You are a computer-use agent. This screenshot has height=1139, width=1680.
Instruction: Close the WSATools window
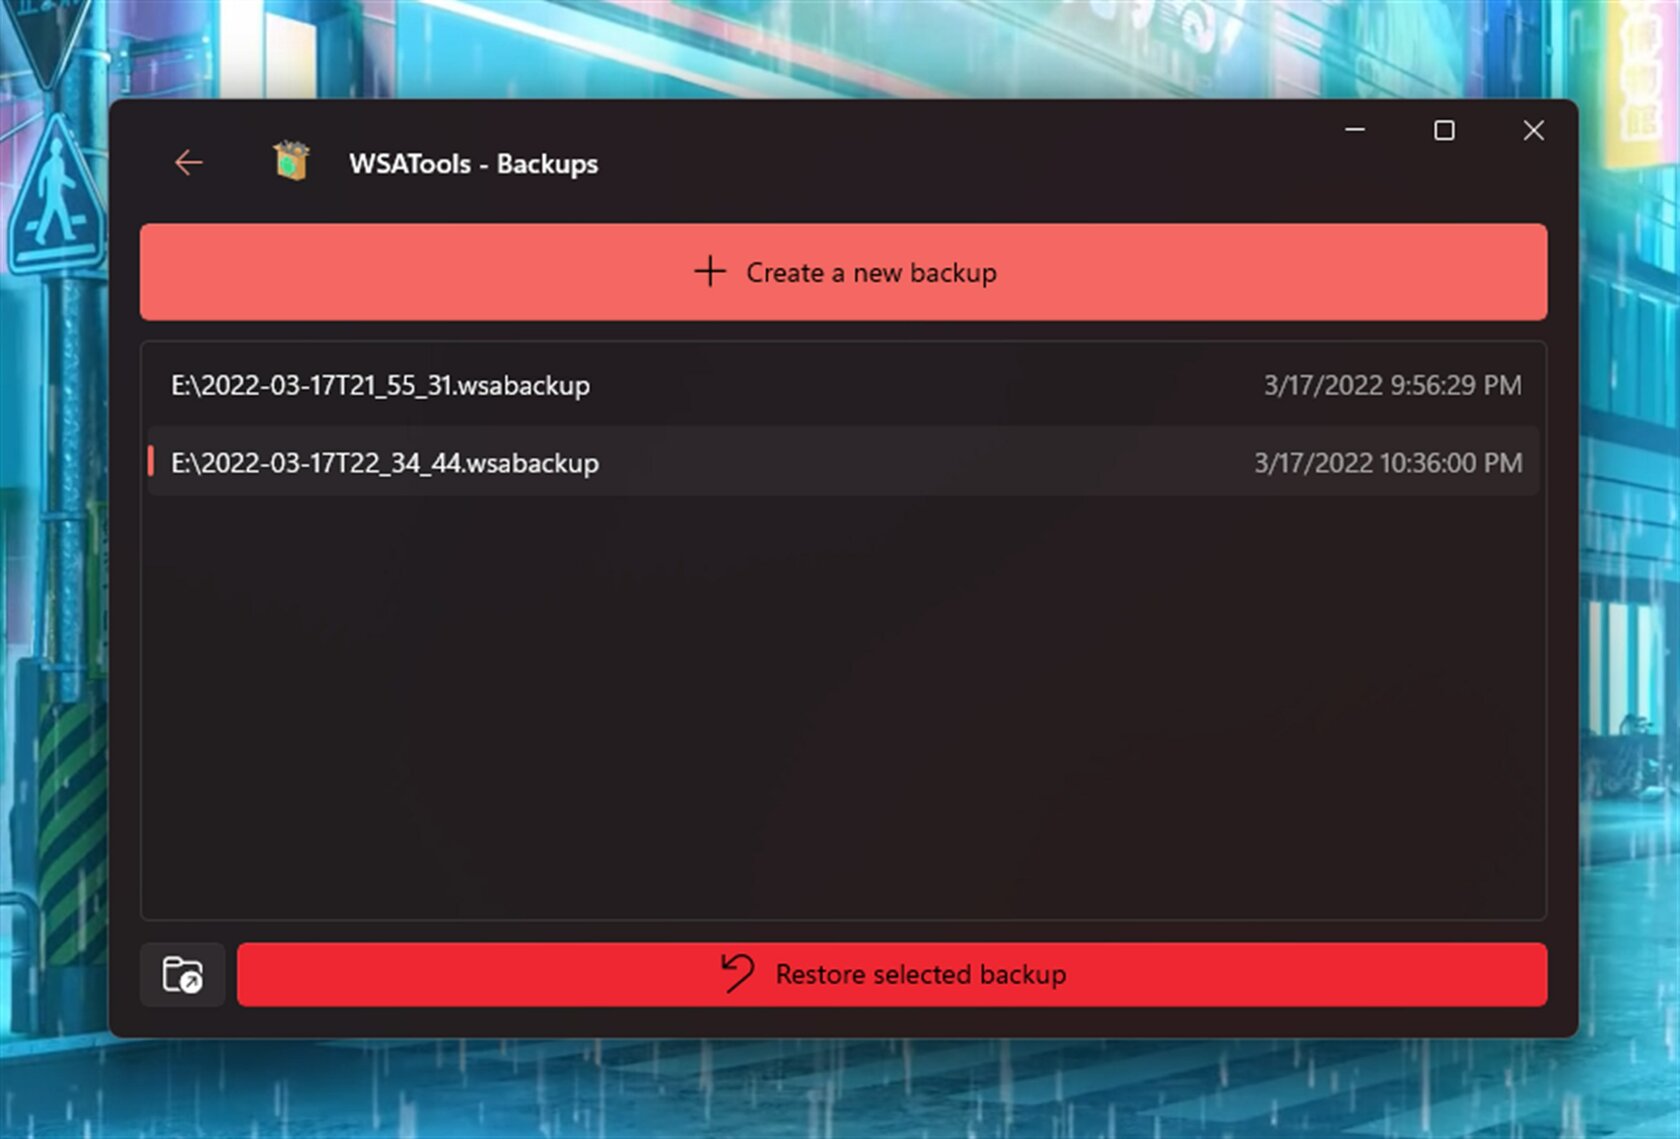pos(1533,130)
